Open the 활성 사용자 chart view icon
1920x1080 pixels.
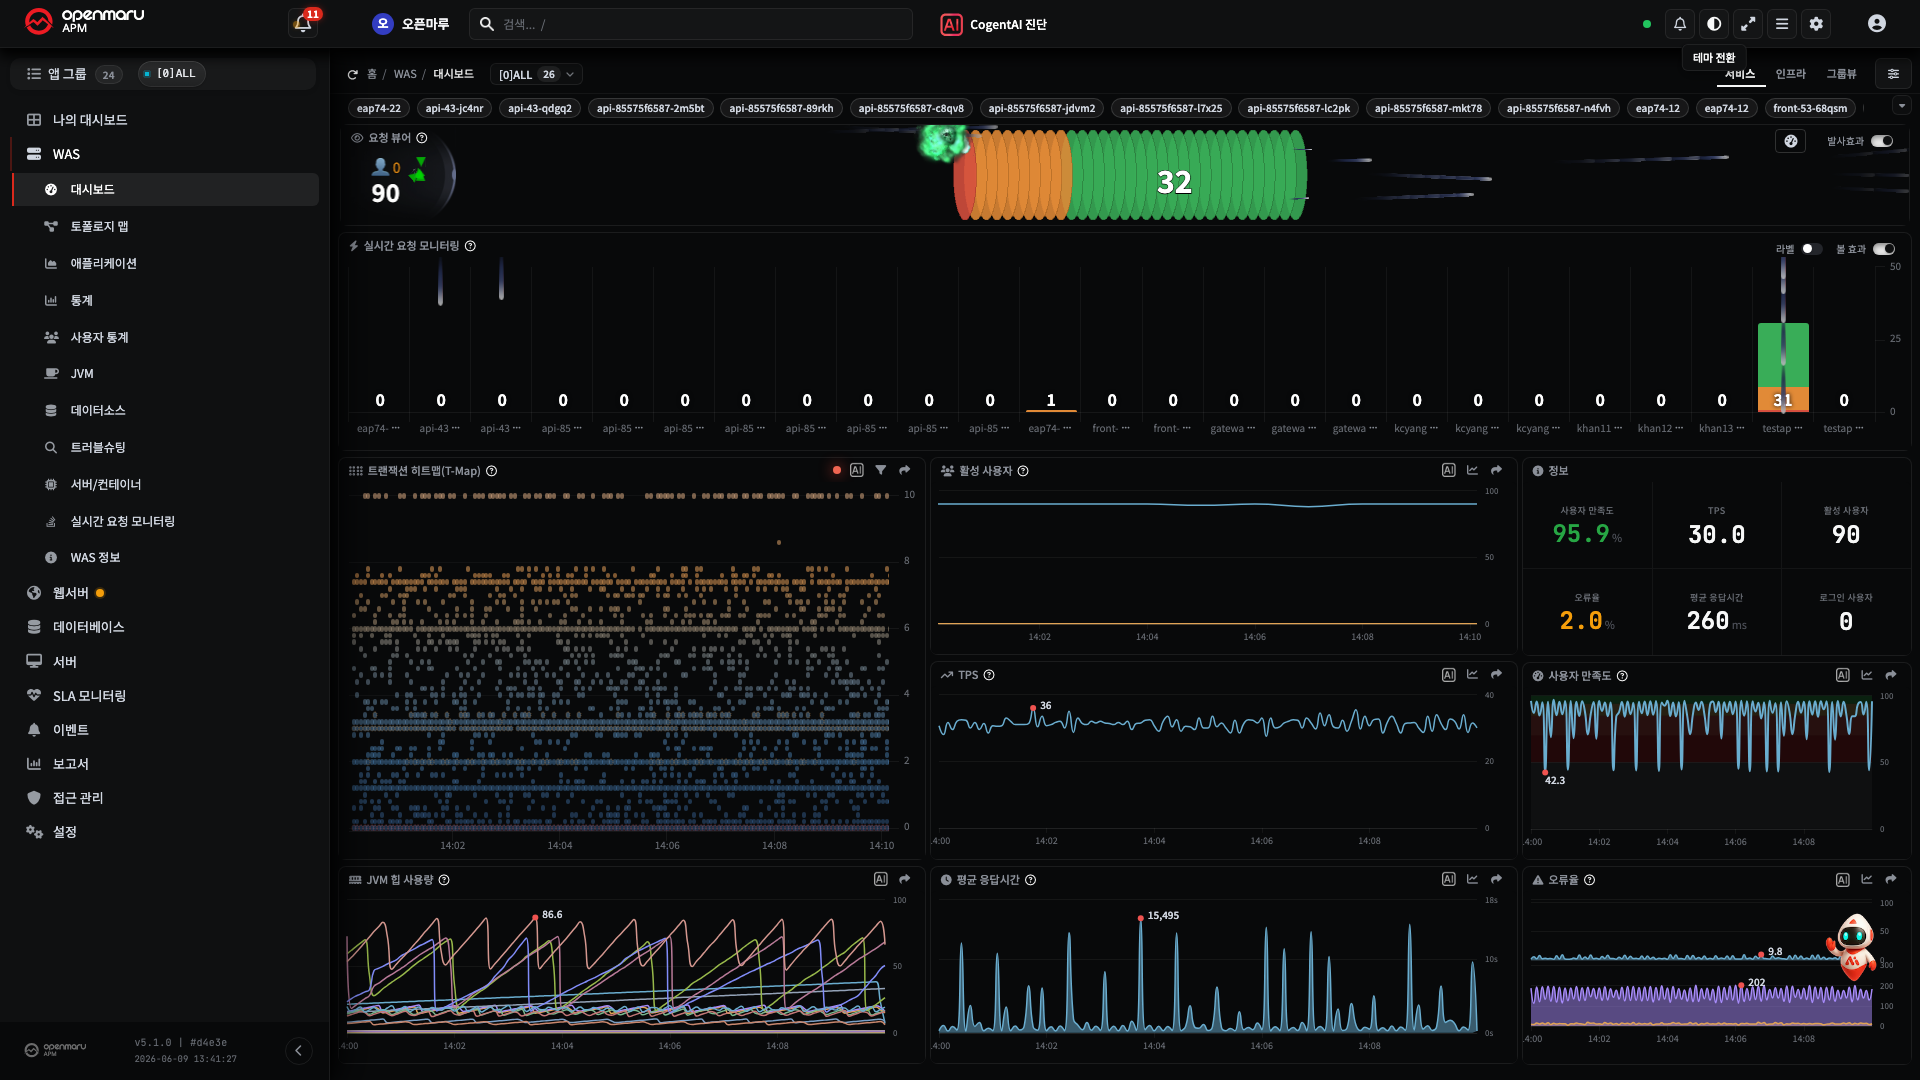click(1472, 470)
